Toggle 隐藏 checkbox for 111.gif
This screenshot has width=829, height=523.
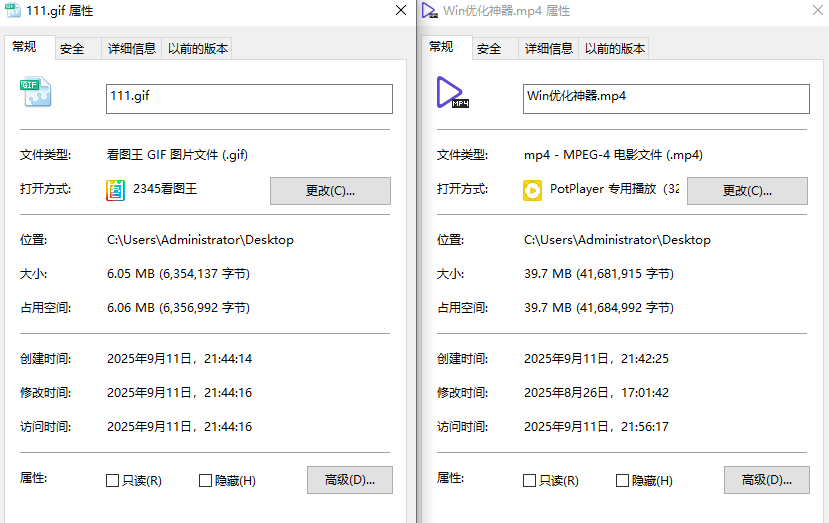(206, 481)
